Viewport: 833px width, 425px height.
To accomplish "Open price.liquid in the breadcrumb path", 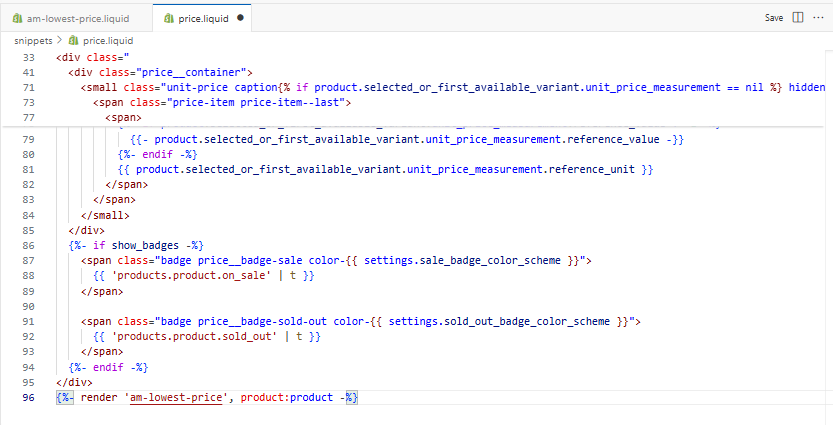I will 108,40.
